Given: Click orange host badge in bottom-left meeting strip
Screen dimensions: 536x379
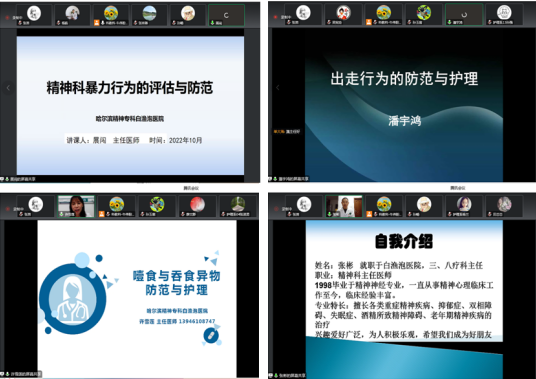Looking at the screenshot, I should click(x=102, y=214).
